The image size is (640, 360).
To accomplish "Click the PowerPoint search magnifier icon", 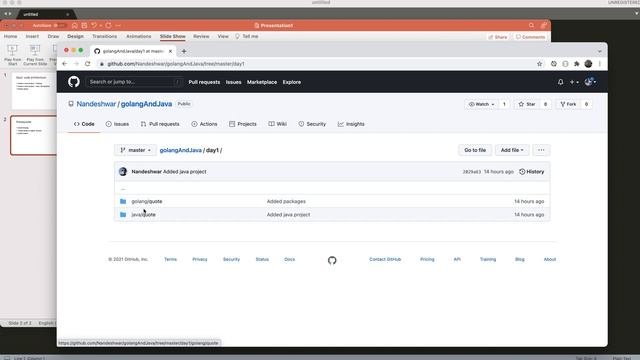I will coord(531,25).
